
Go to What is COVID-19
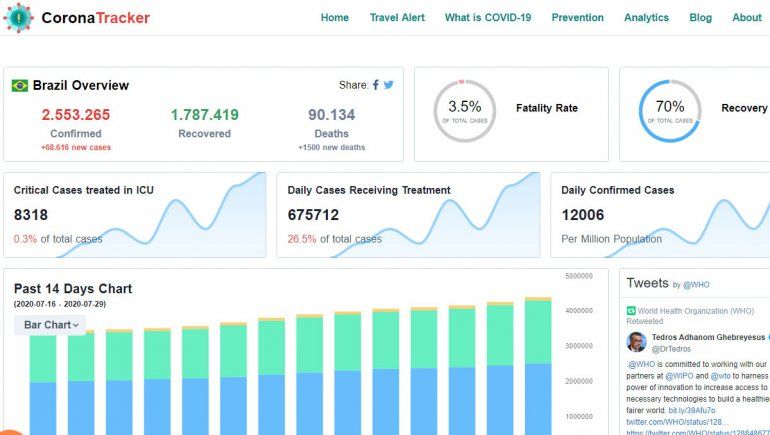pyautogui.click(x=488, y=18)
